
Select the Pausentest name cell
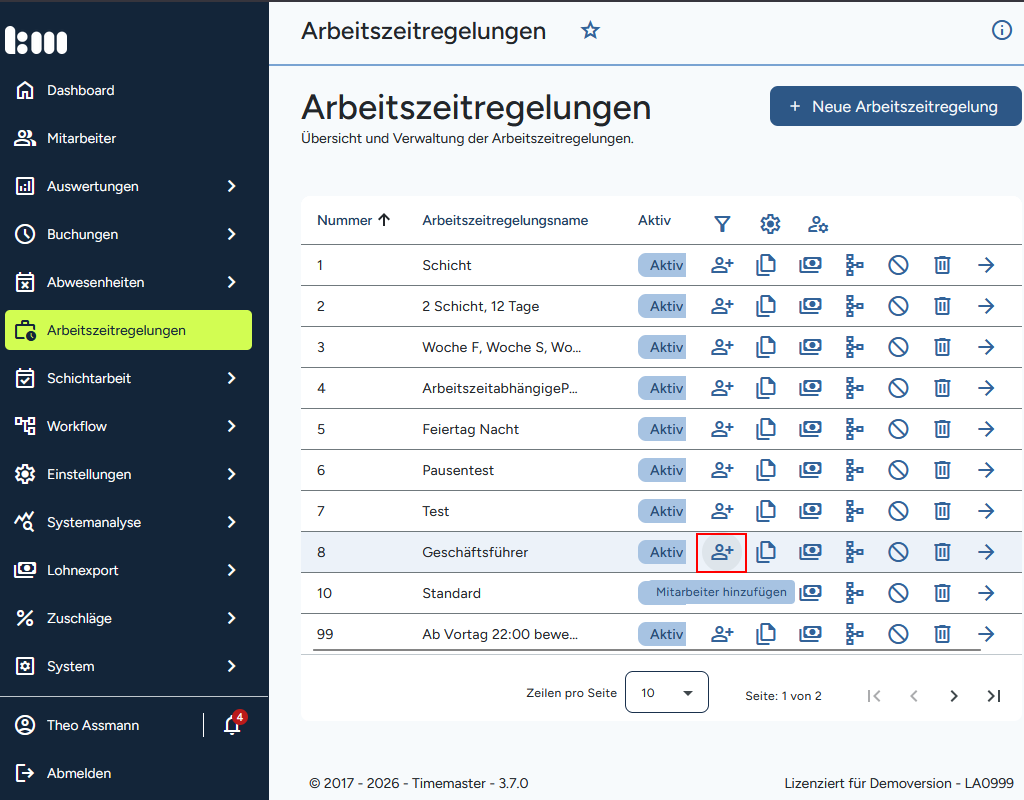coord(458,470)
